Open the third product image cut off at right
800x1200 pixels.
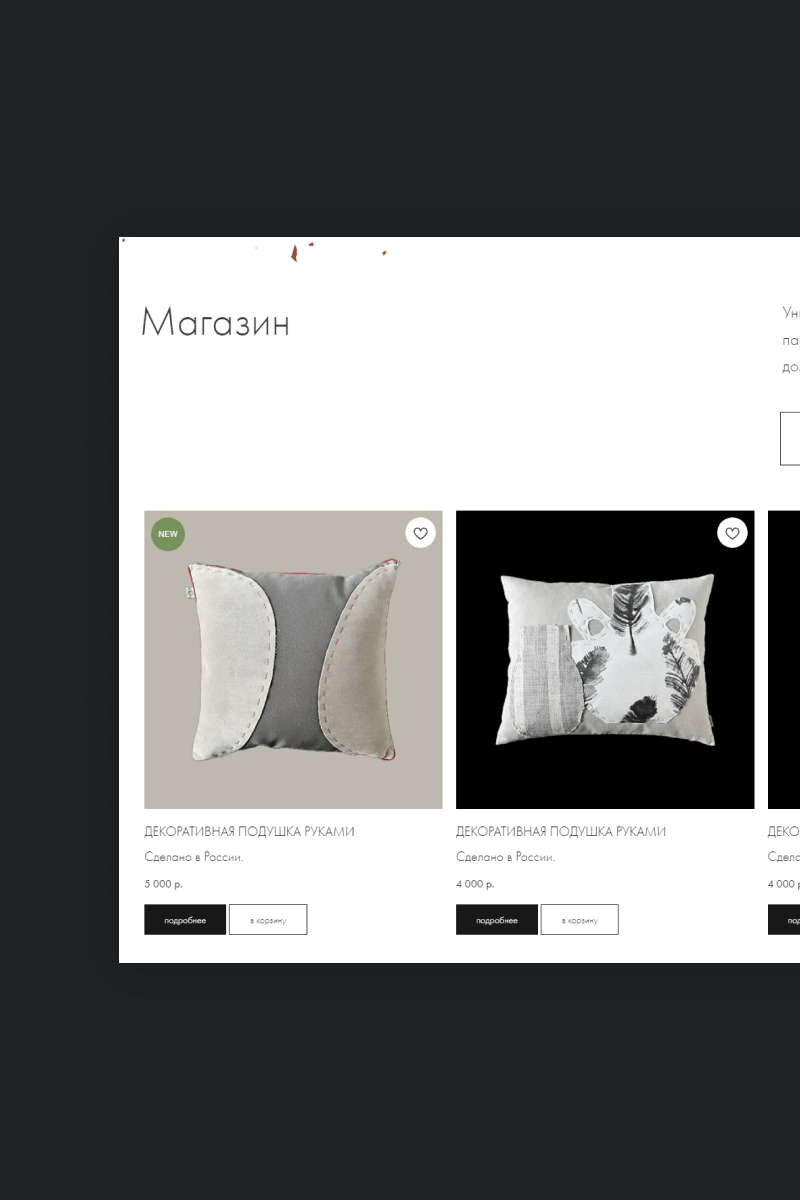click(x=784, y=660)
